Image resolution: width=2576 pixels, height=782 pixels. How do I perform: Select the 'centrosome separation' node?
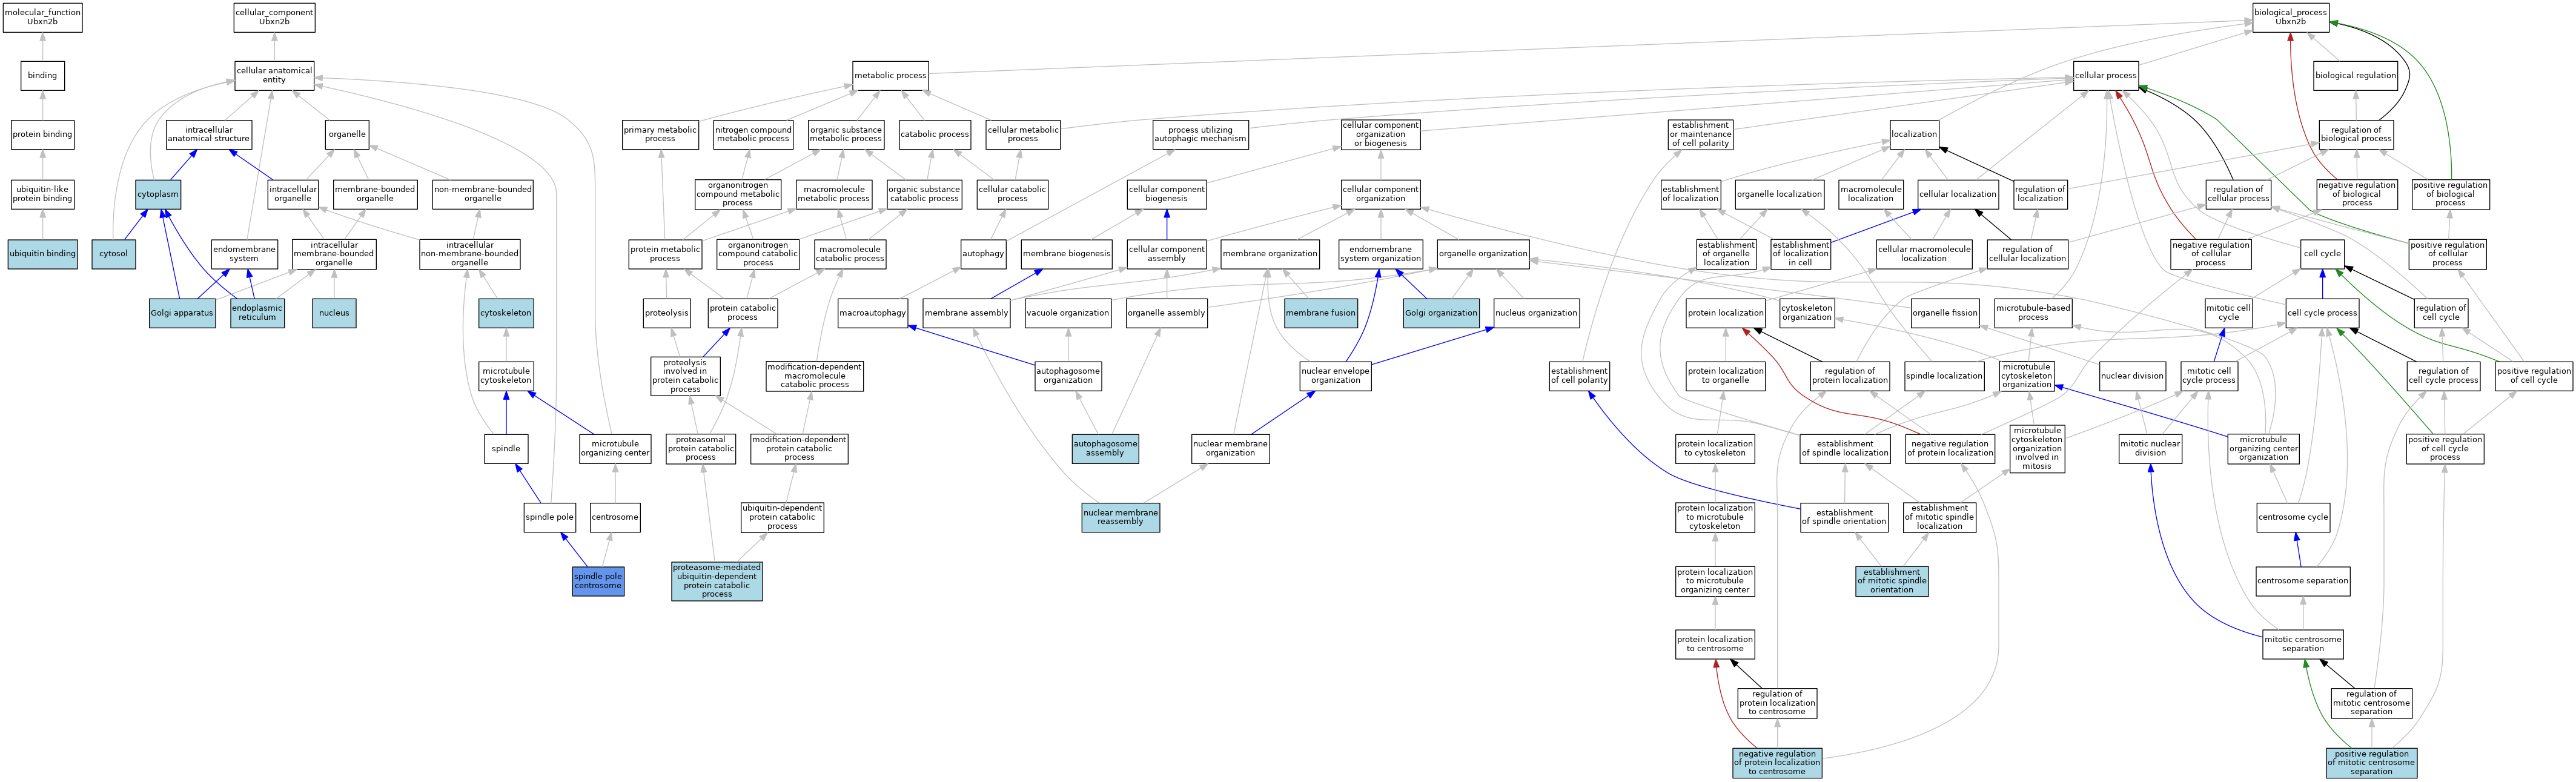coord(2302,581)
